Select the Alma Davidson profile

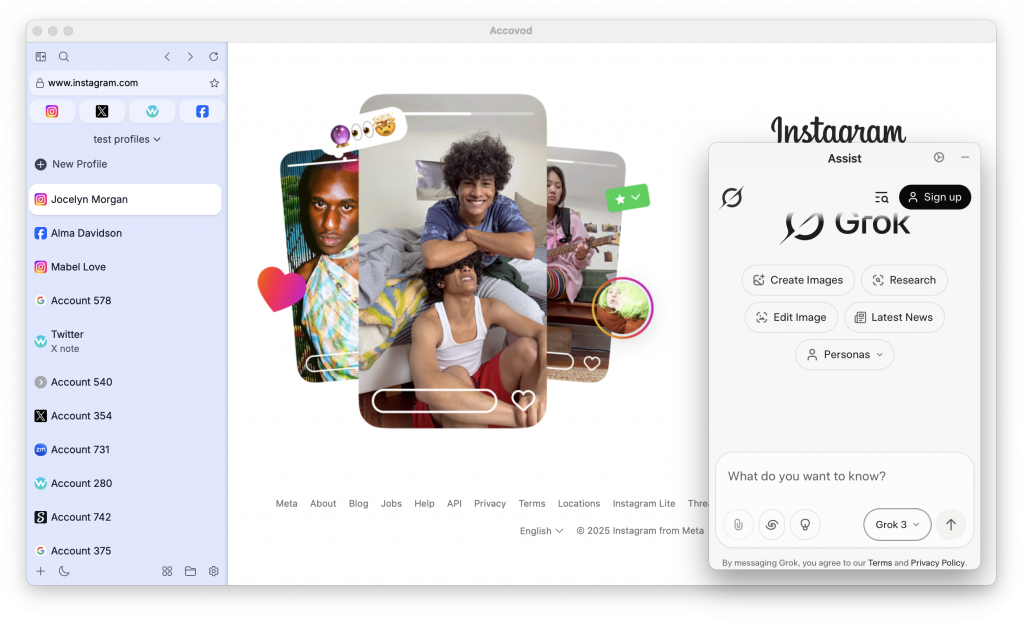click(125, 233)
